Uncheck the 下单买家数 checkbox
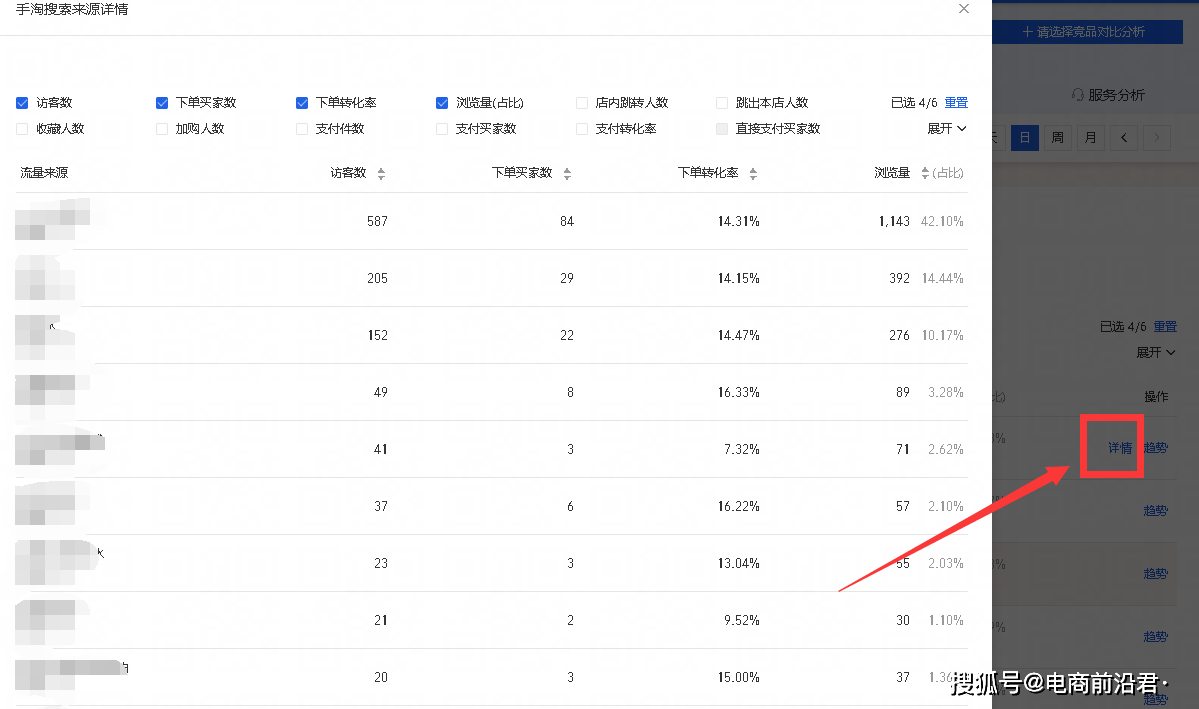The height and width of the screenshot is (709, 1199). click(x=162, y=102)
